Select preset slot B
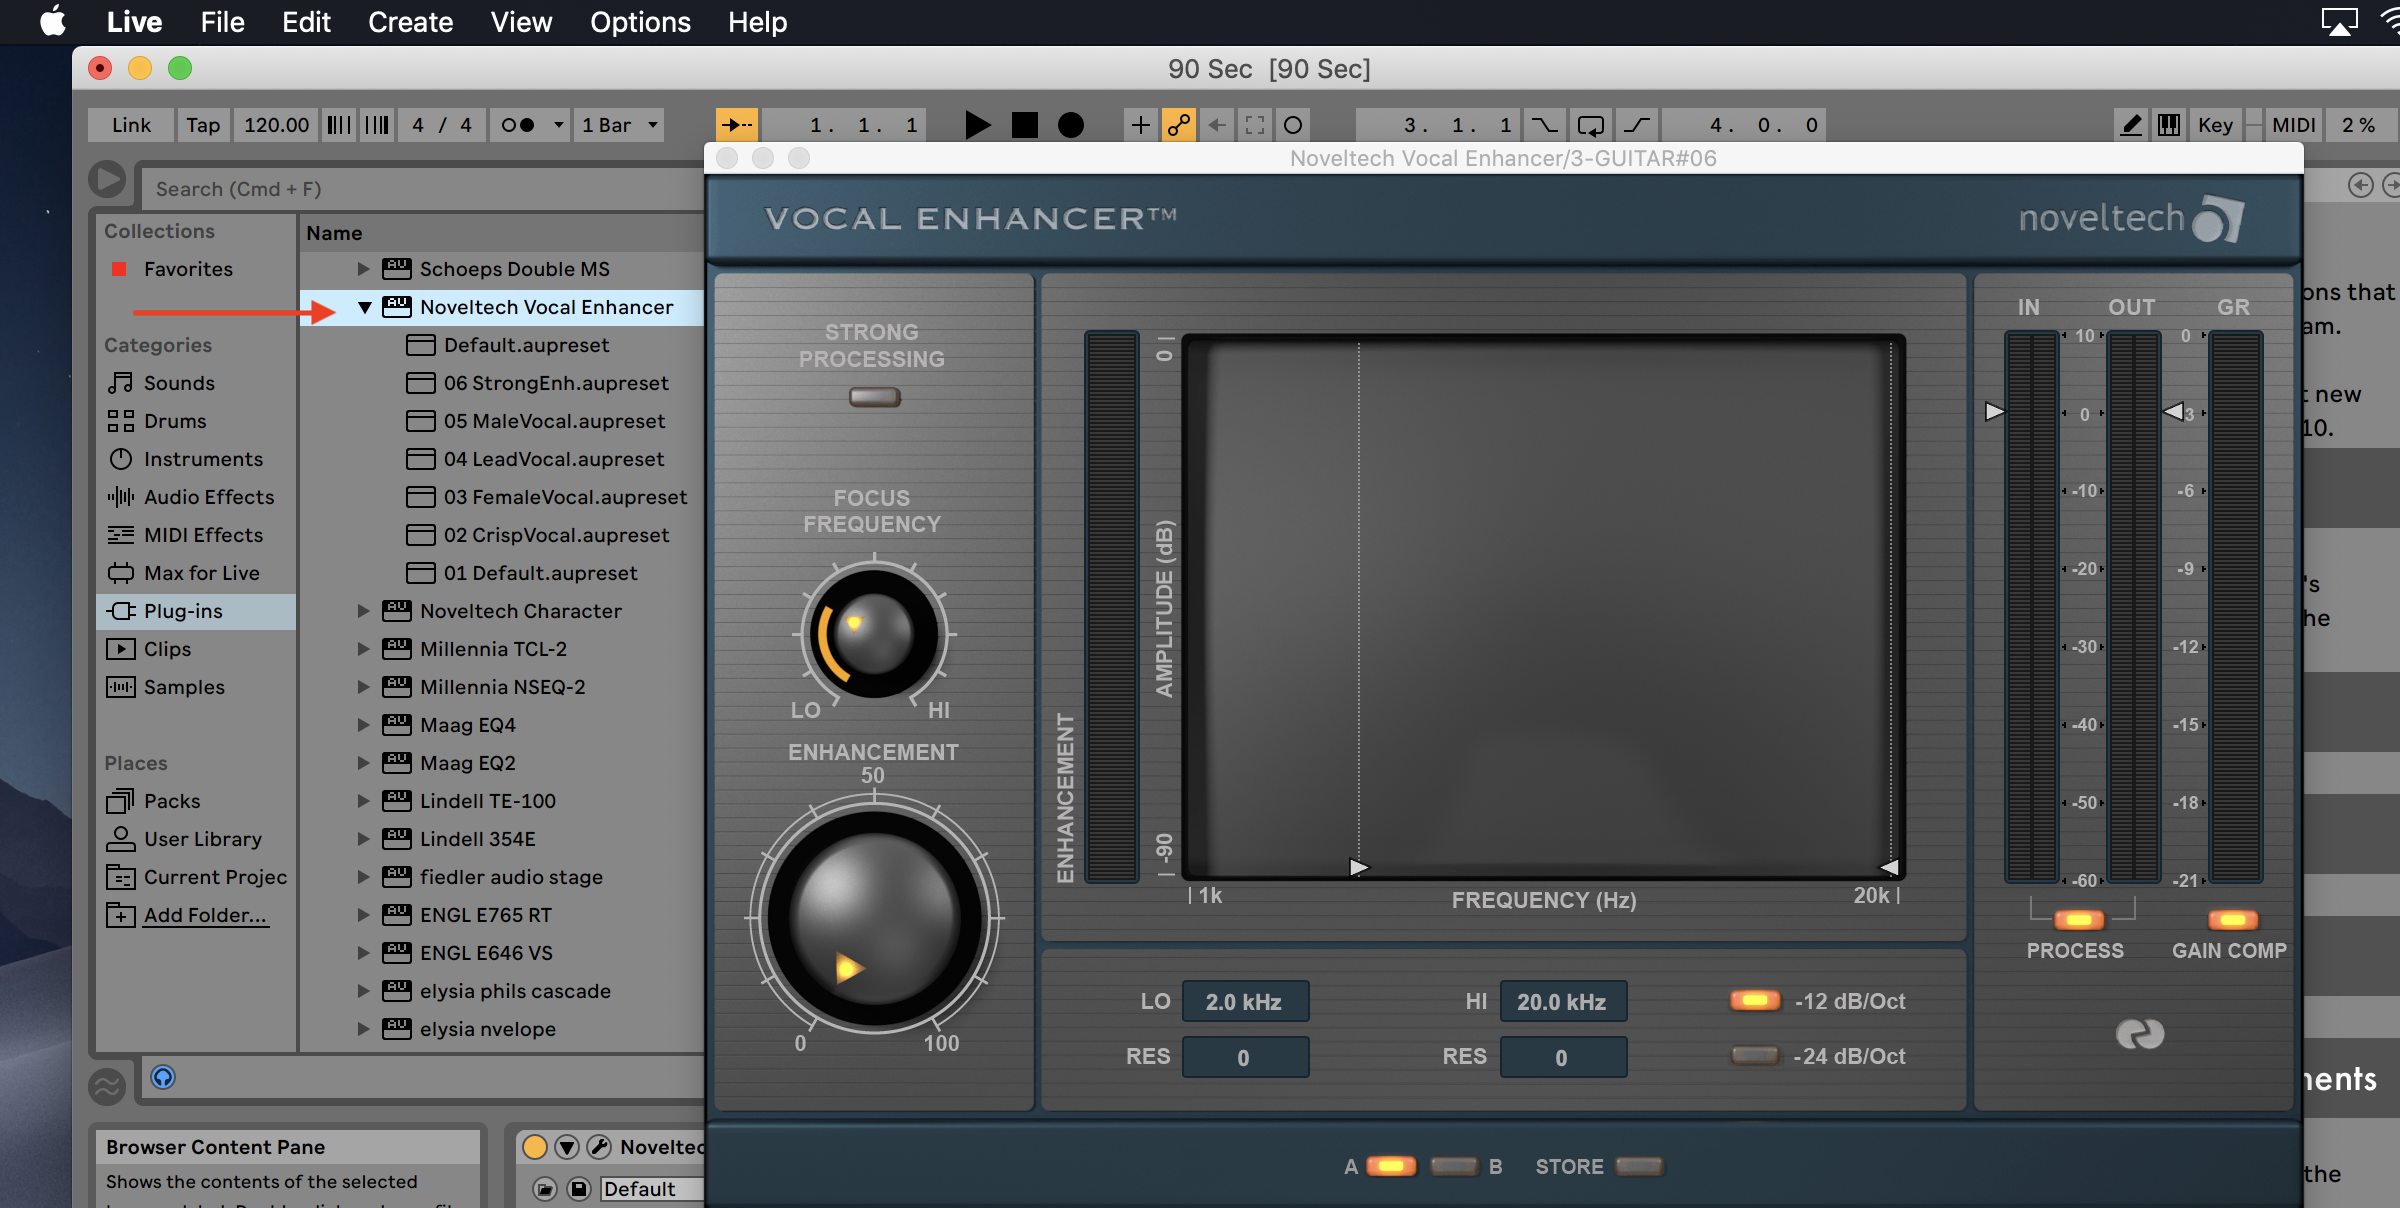 coord(1454,1166)
